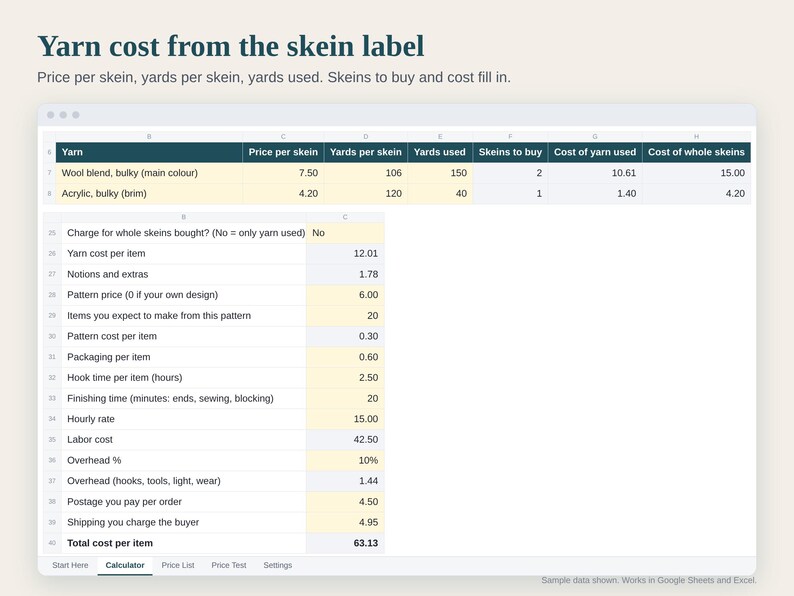Screen dimensions: 794x596
Task: Select the 4.20 price per skein cell for Acrylic
Action: coord(283,193)
